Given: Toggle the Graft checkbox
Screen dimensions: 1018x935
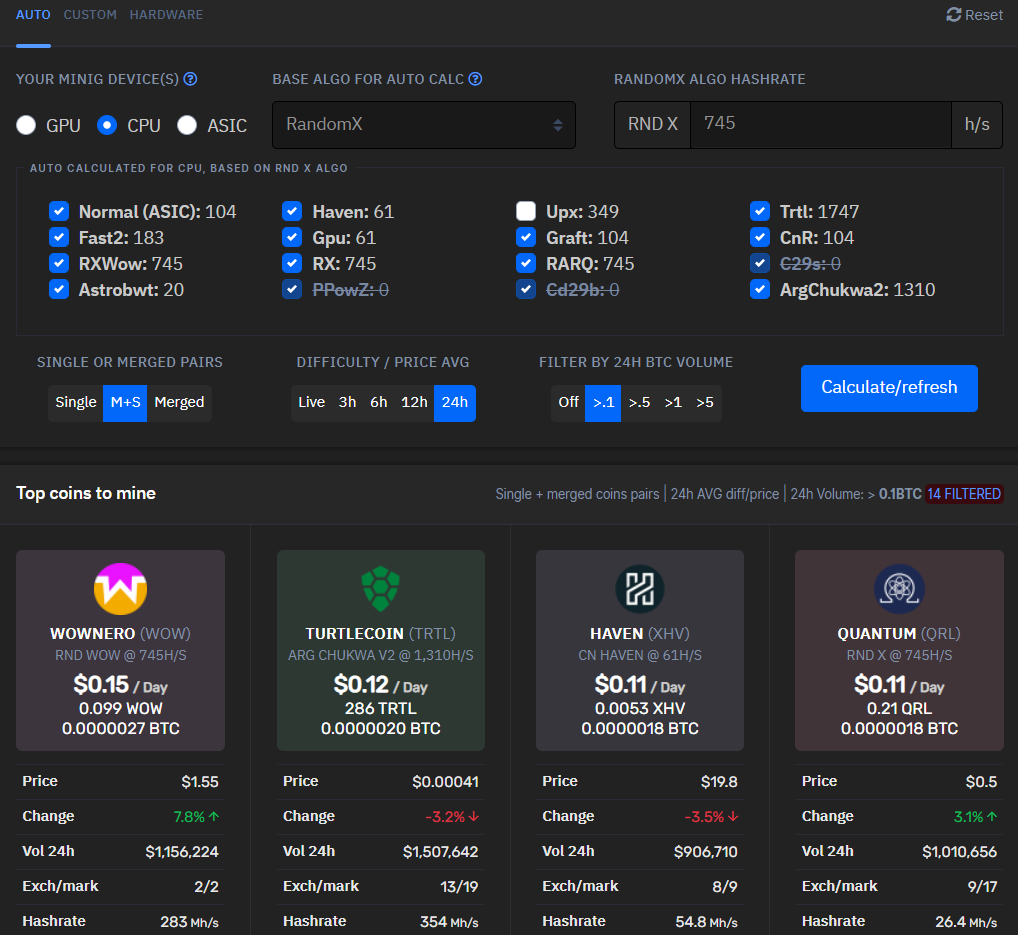Looking at the screenshot, I should (x=526, y=237).
